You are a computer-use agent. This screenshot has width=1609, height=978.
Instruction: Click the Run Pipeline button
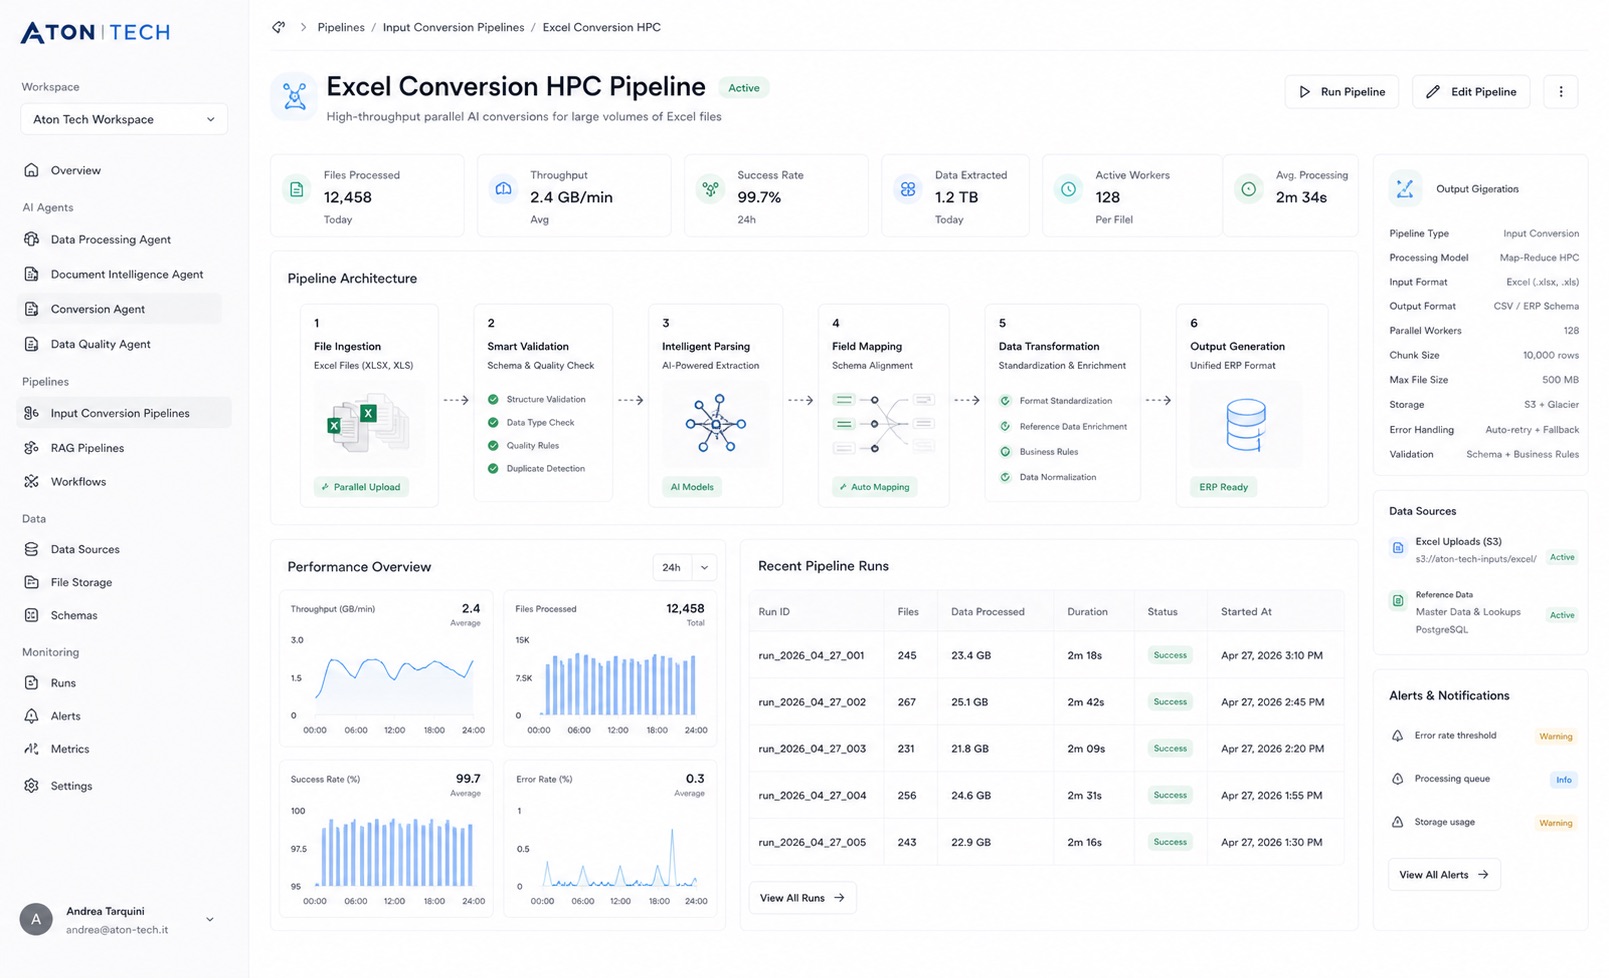1341,92
